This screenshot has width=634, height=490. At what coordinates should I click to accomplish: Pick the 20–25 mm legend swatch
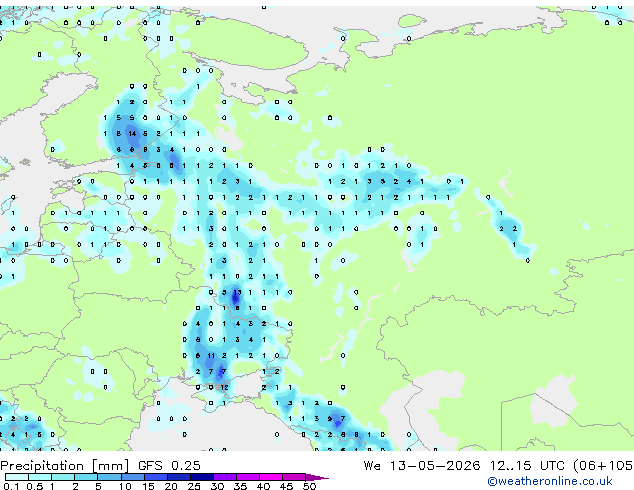click(x=179, y=477)
